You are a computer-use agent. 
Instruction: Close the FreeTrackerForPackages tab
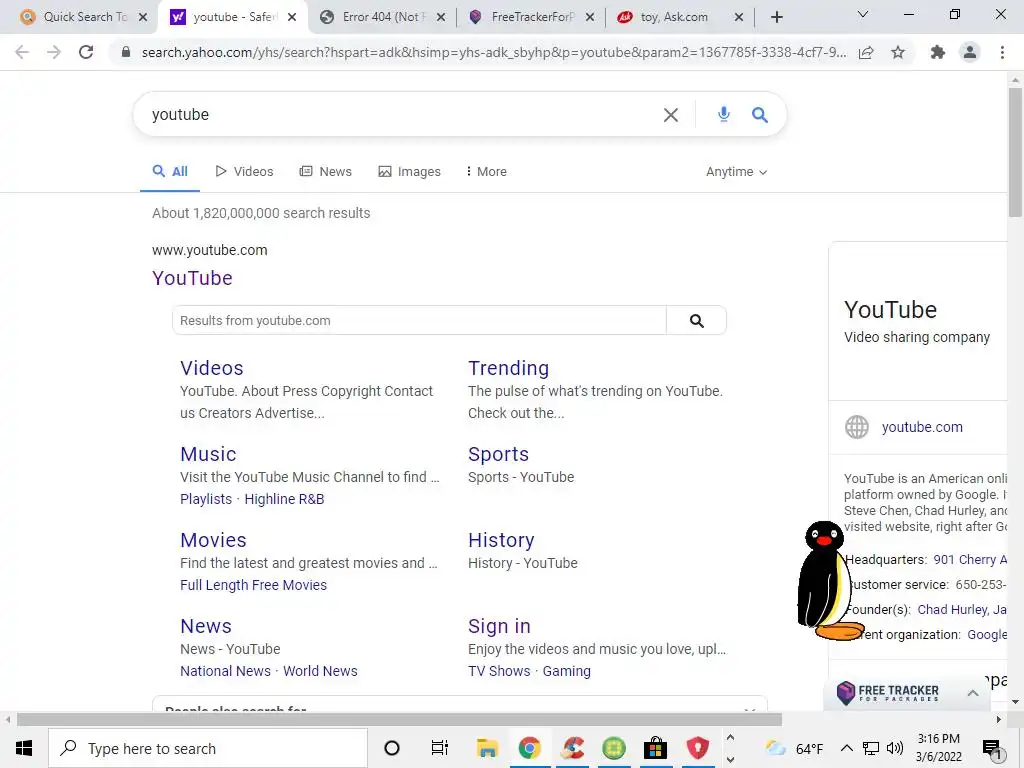(x=590, y=17)
